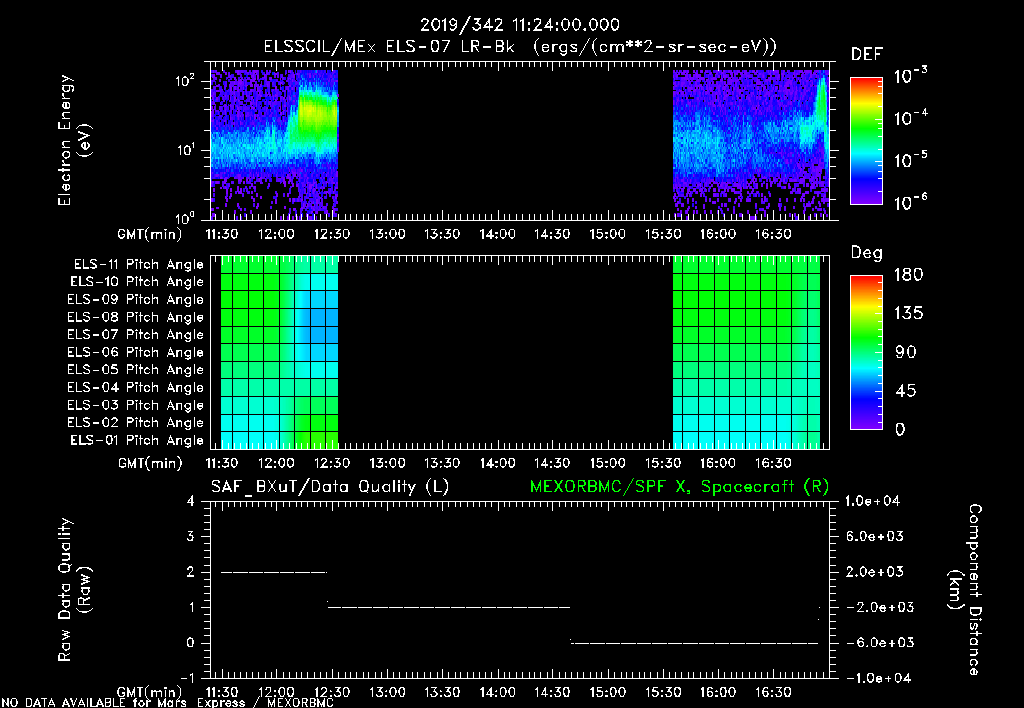Click the ELS-04 Pitch Angle row label
This screenshot has height=708, width=1024.
pyautogui.click(x=135, y=387)
